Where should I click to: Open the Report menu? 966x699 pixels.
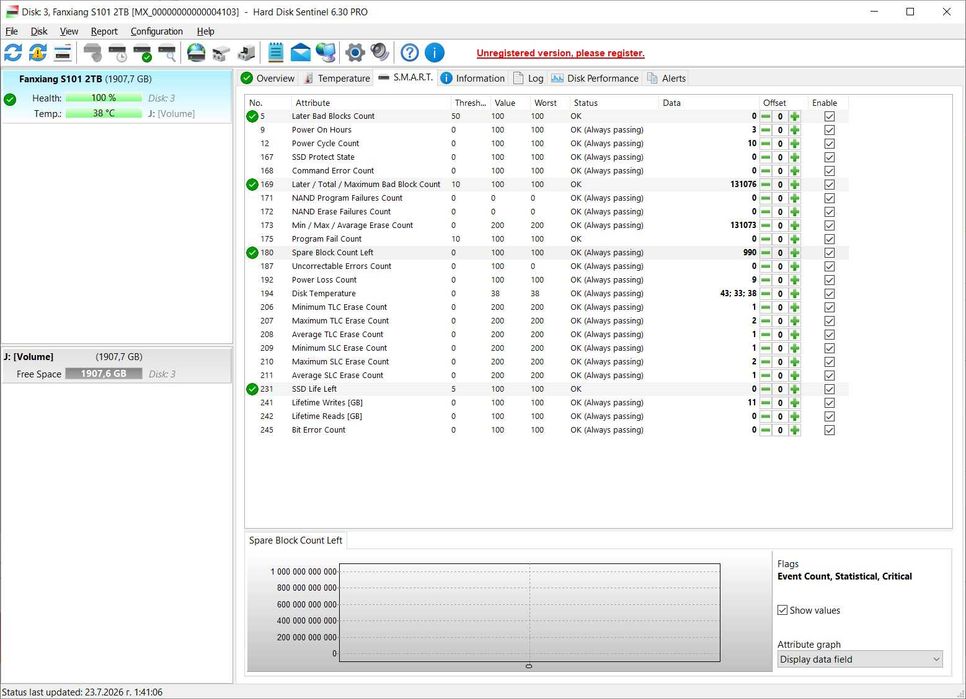tap(104, 31)
